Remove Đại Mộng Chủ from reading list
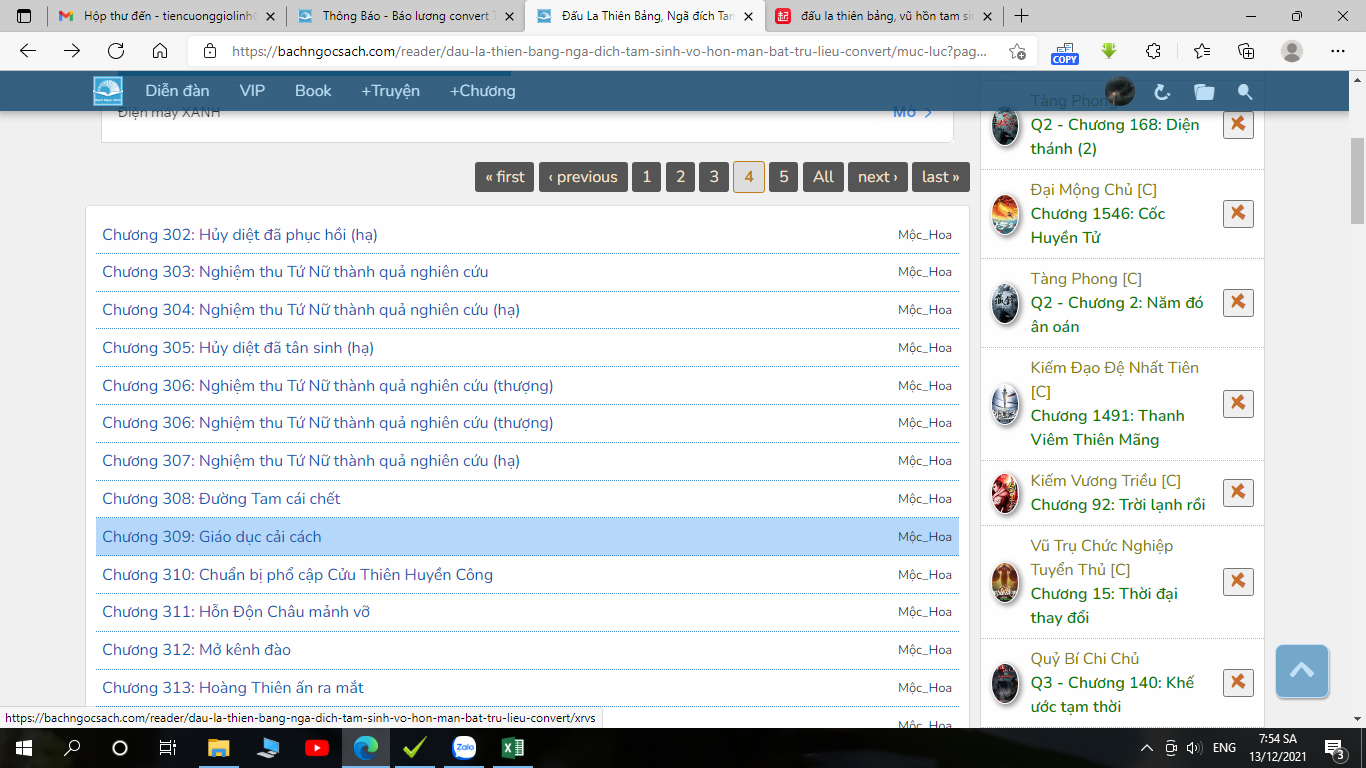 pyautogui.click(x=1238, y=213)
